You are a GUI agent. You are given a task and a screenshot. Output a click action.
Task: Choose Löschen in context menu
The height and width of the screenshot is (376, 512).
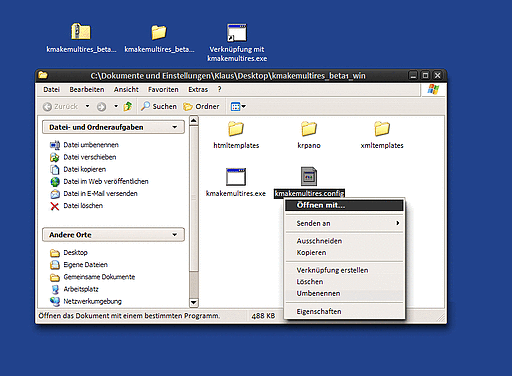coord(344,282)
